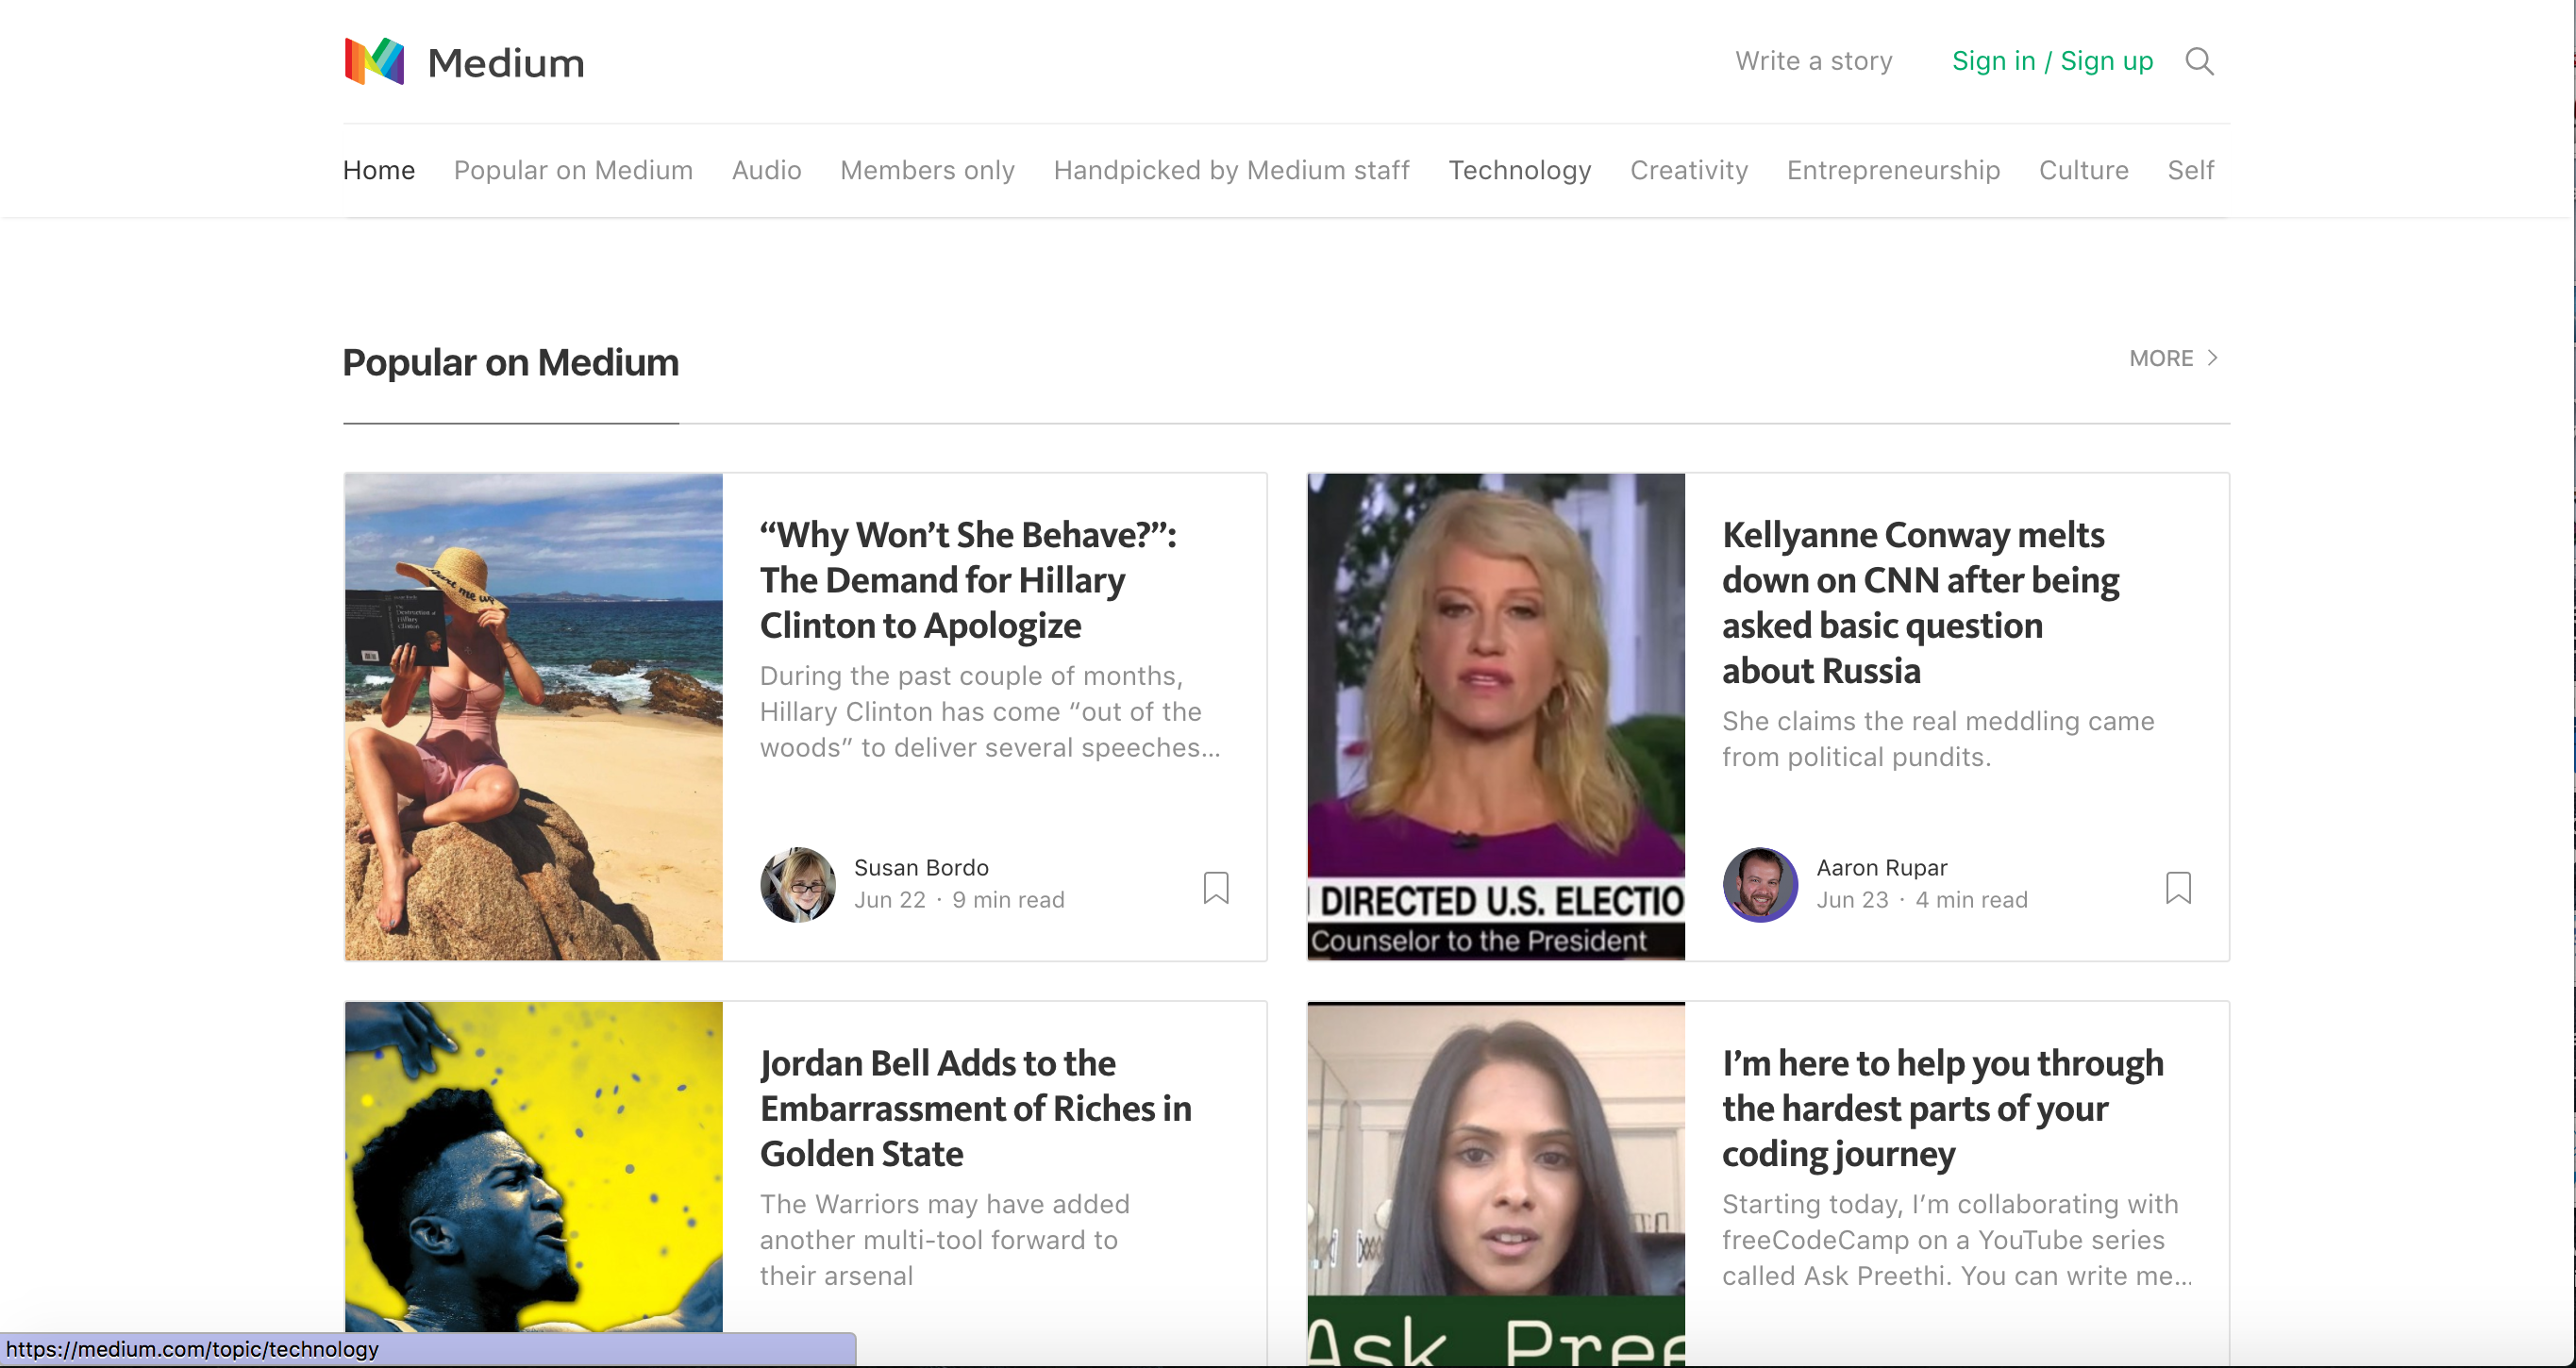Open Aaron Rupar's avatar
The image size is (2576, 1368).
tap(1760, 884)
